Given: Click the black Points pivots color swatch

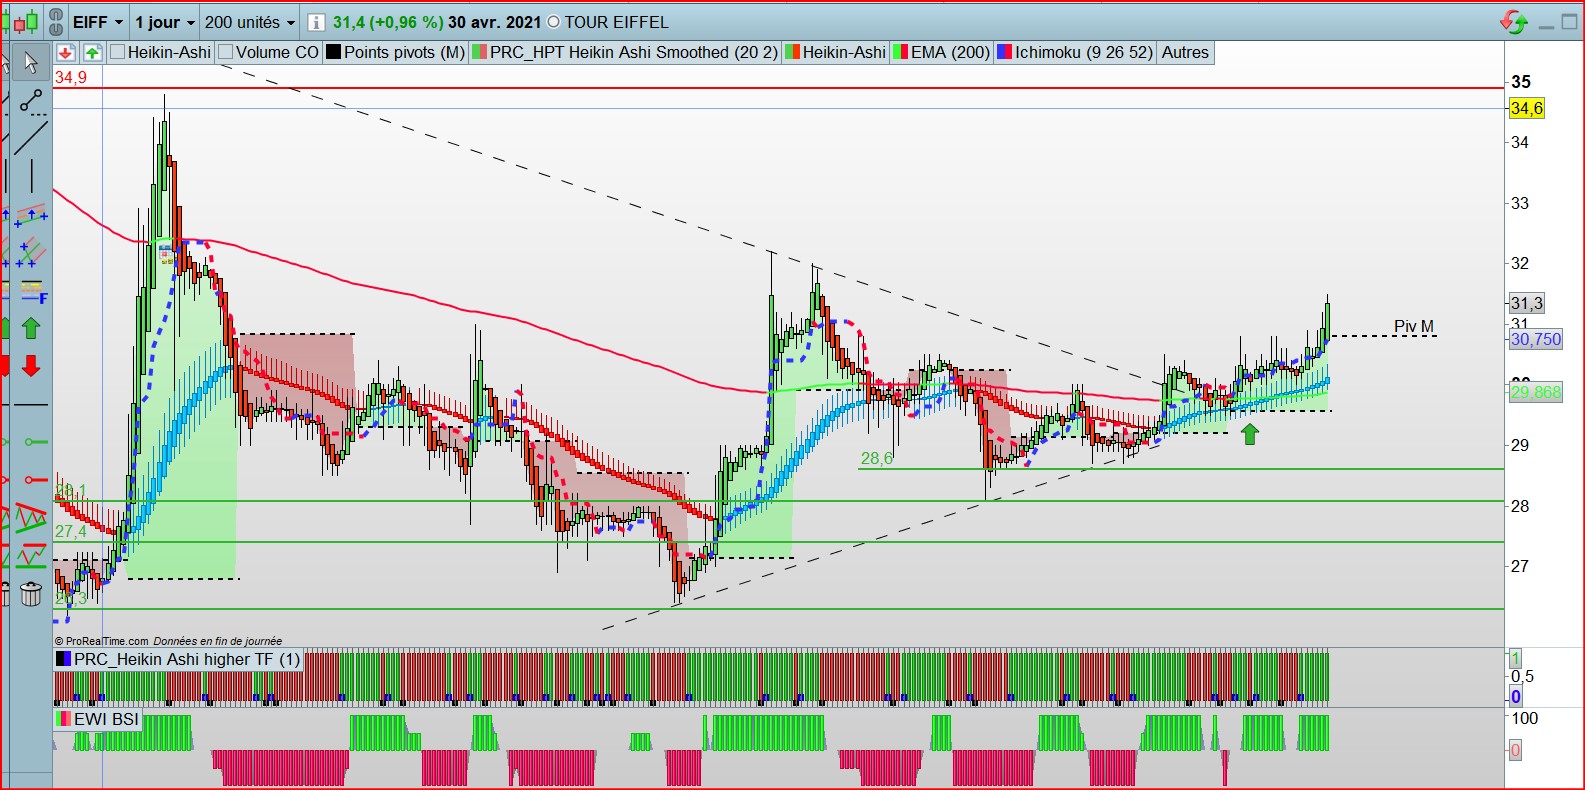Looking at the screenshot, I should coord(333,52).
